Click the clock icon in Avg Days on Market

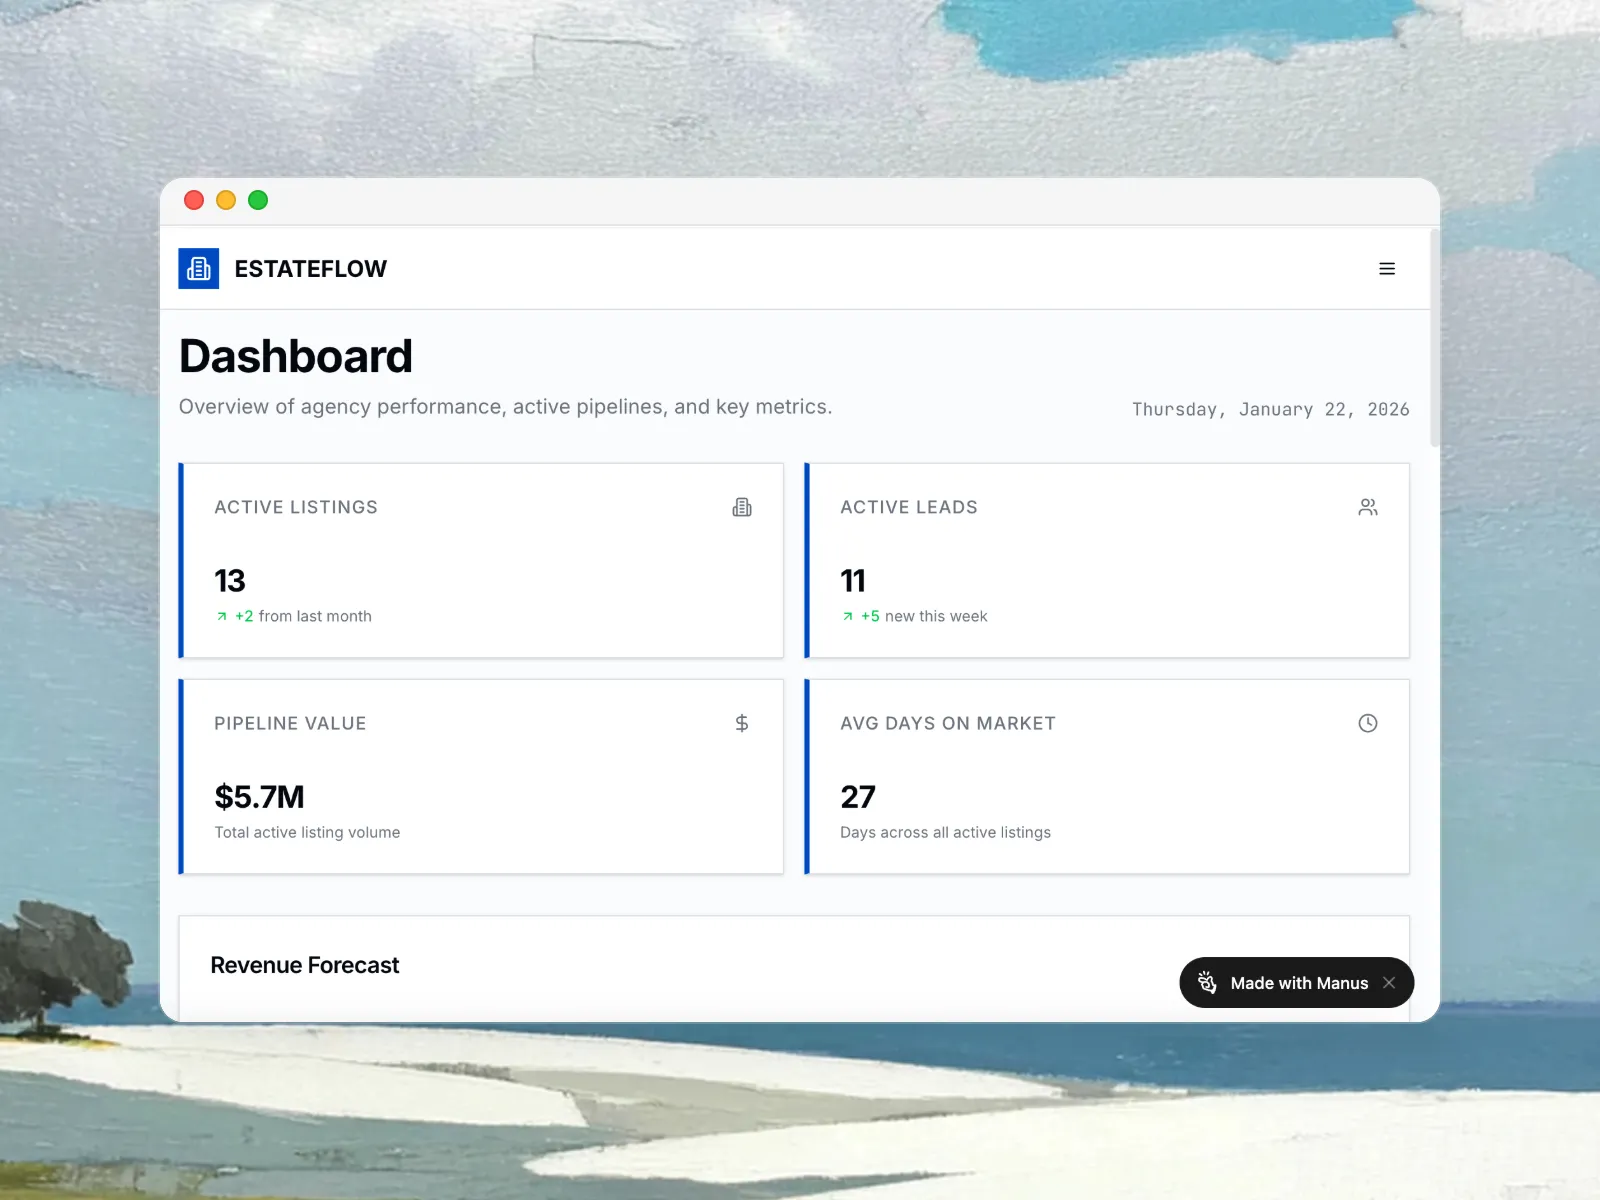pyautogui.click(x=1368, y=723)
